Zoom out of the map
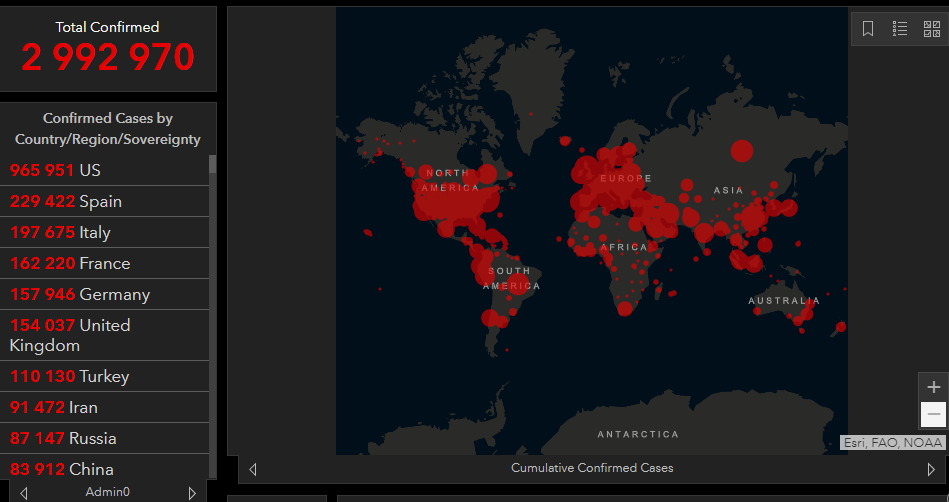Viewport: 949px width, 502px height. tap(933, 414)
